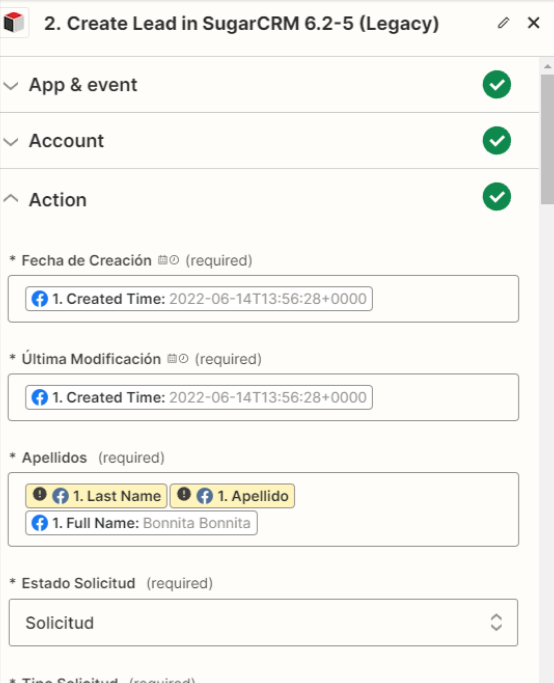The width and height of the screenshot is (554, 683).
Task: Click the calendar-clock icon beside Última Modificación
Action: [x=178, y=358]
